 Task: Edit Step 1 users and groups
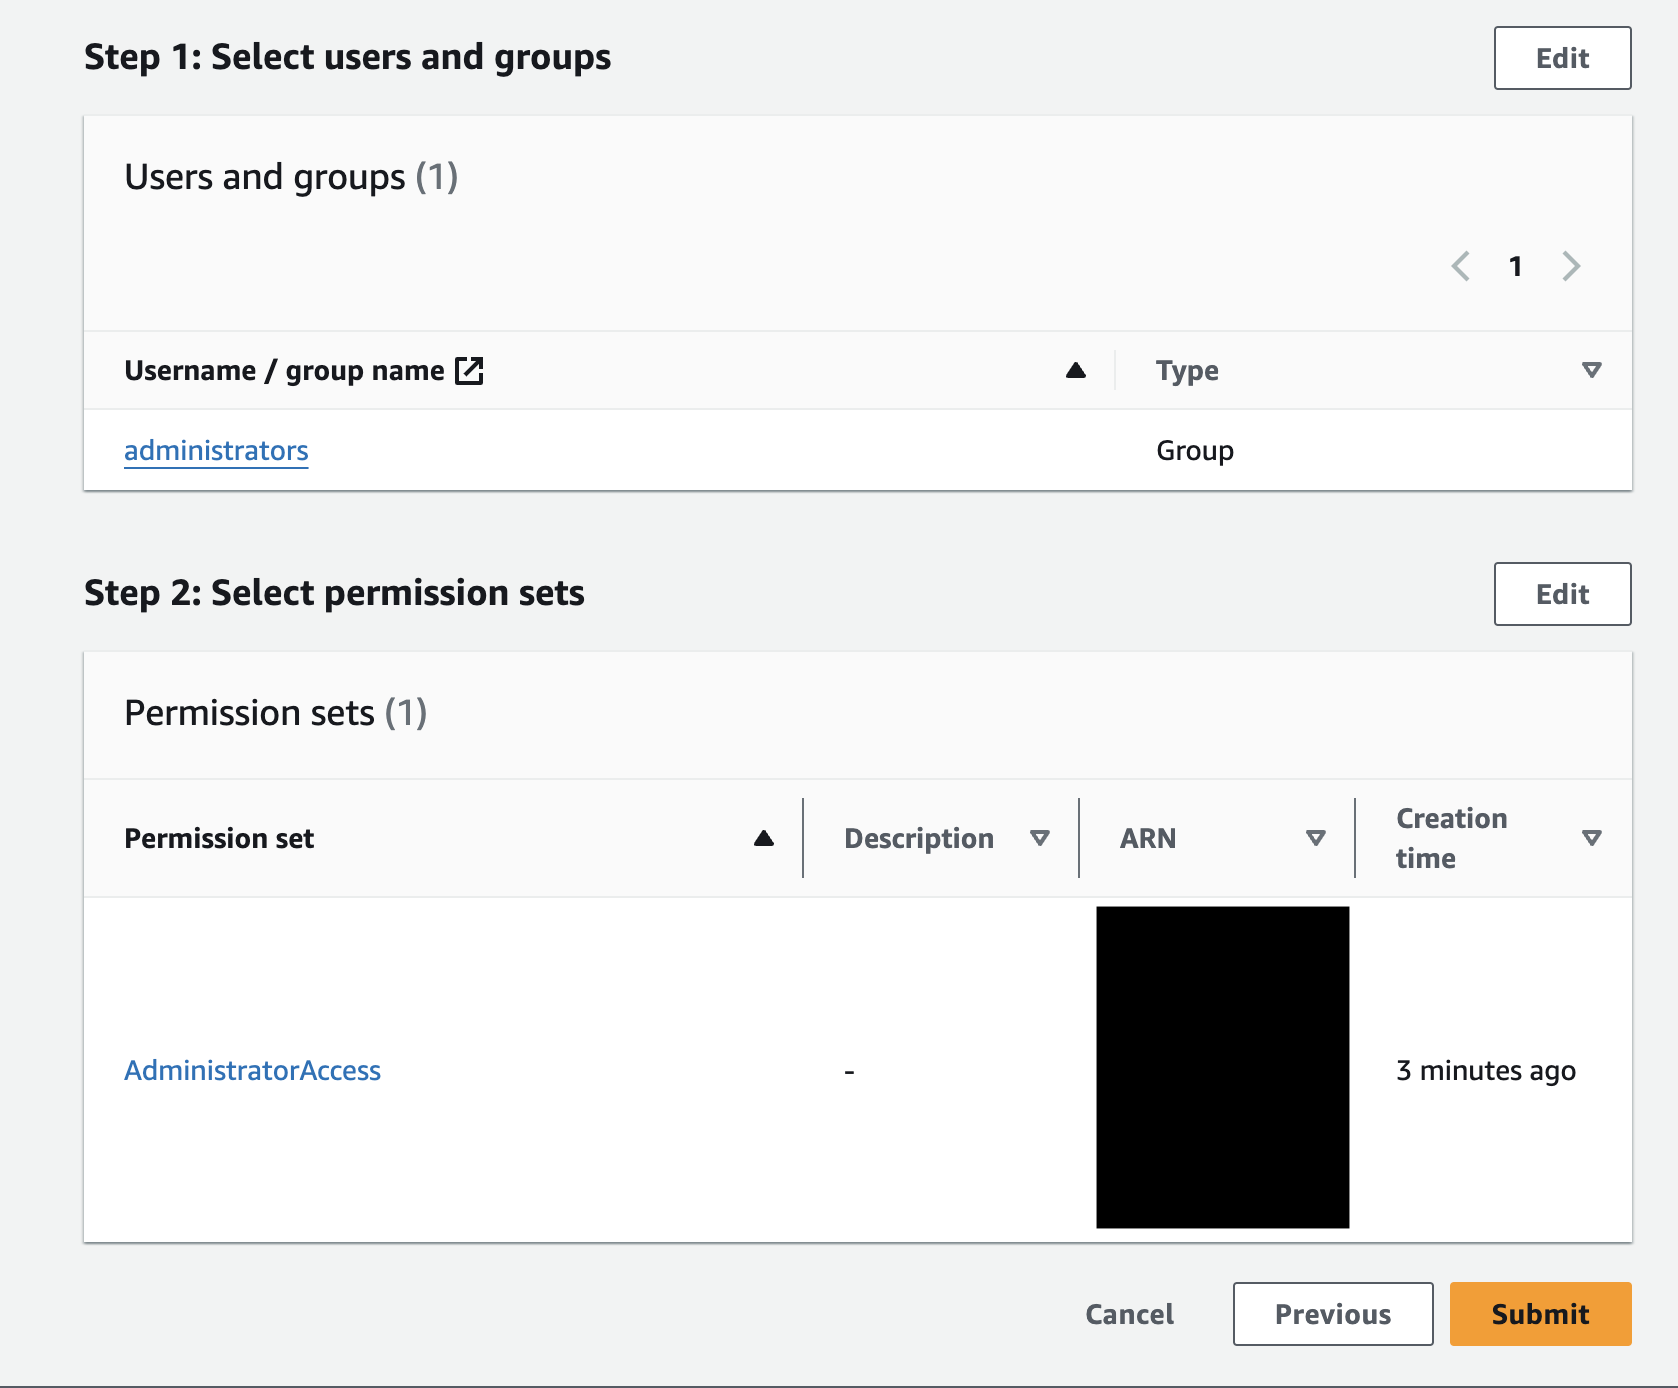(x=1562, y=58)
